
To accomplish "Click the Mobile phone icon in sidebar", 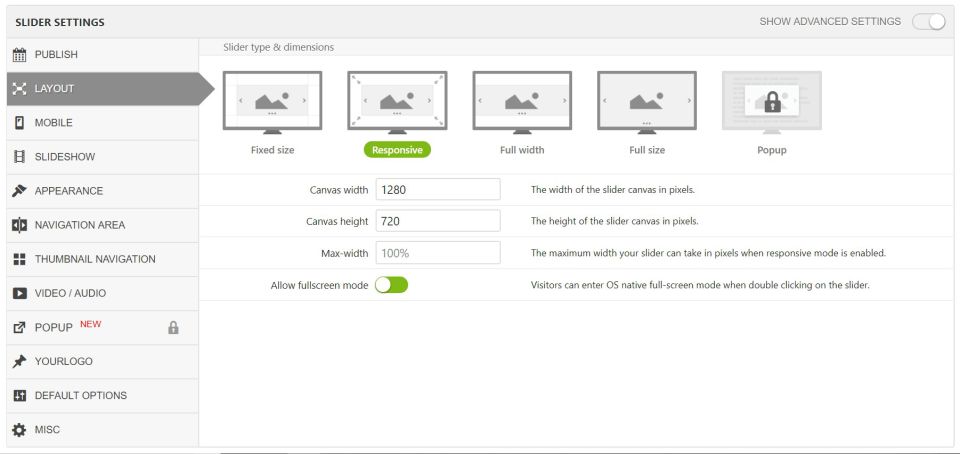I will [x=19, y=123].
